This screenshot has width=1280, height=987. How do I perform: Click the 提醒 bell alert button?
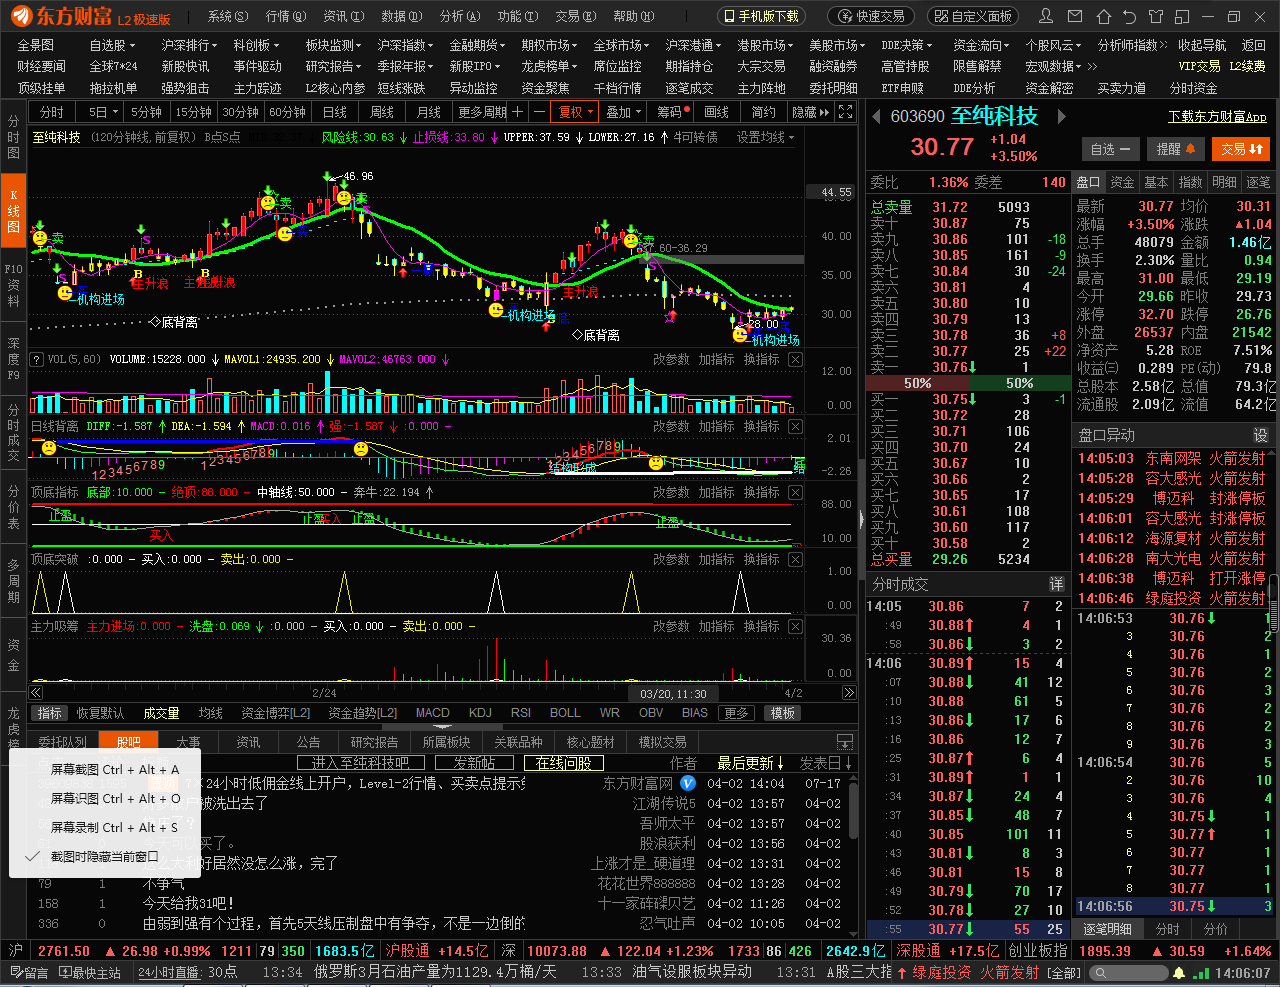click(1176, 149)
